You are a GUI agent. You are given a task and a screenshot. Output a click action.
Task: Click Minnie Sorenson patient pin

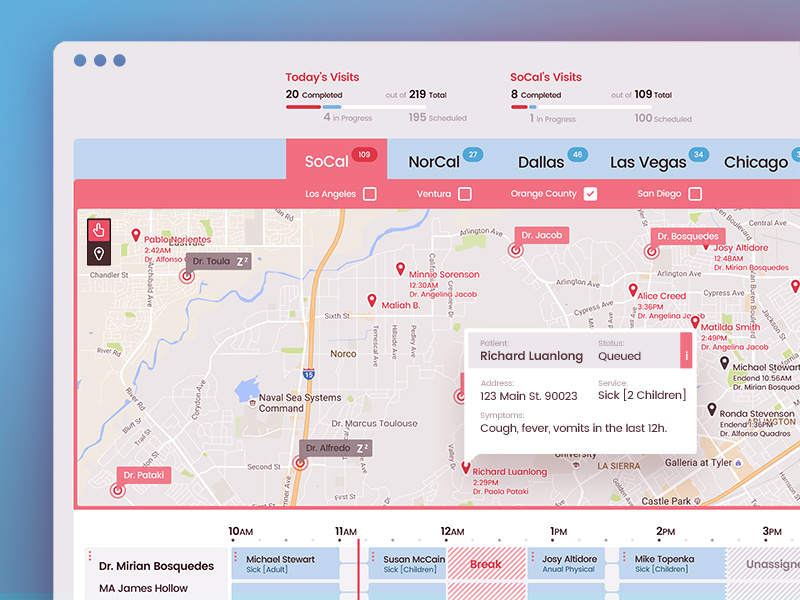(x=401, y=268)
